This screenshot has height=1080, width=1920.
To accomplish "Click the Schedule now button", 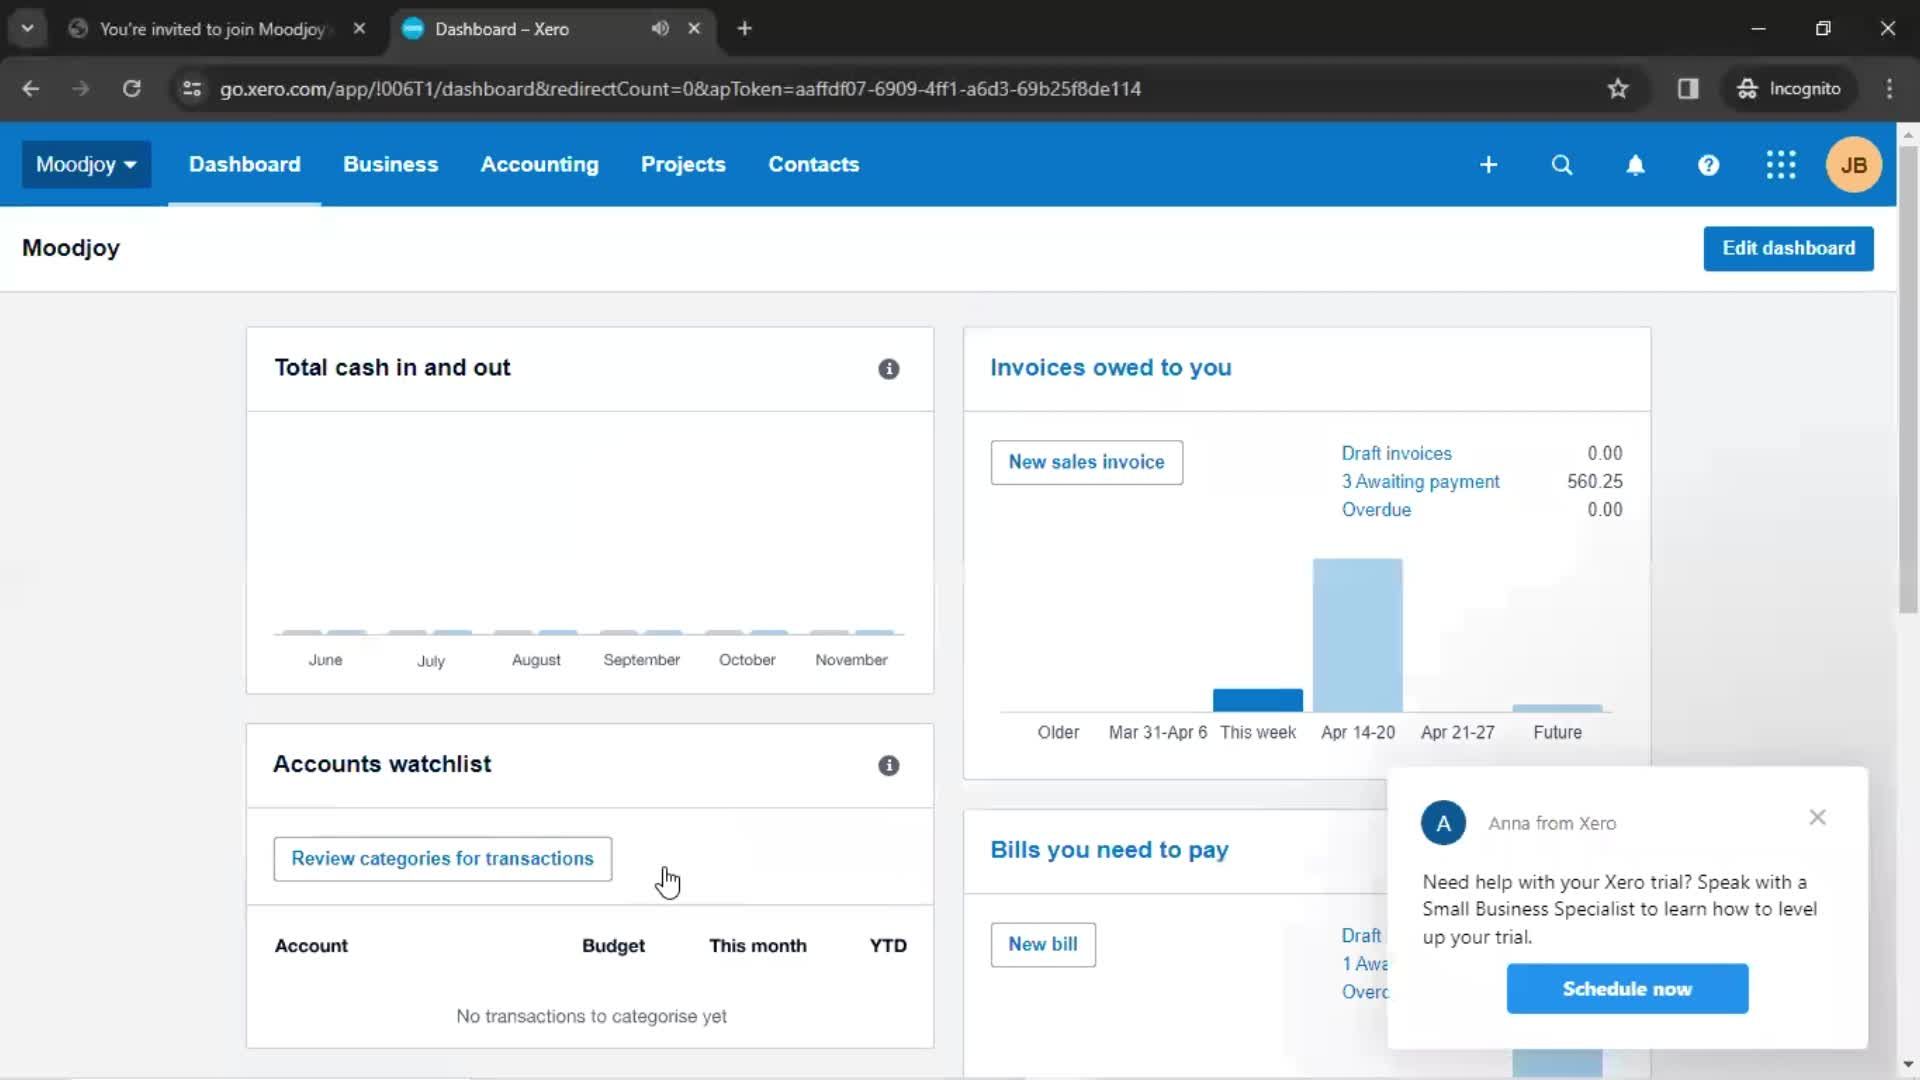I will (1627, 989).
